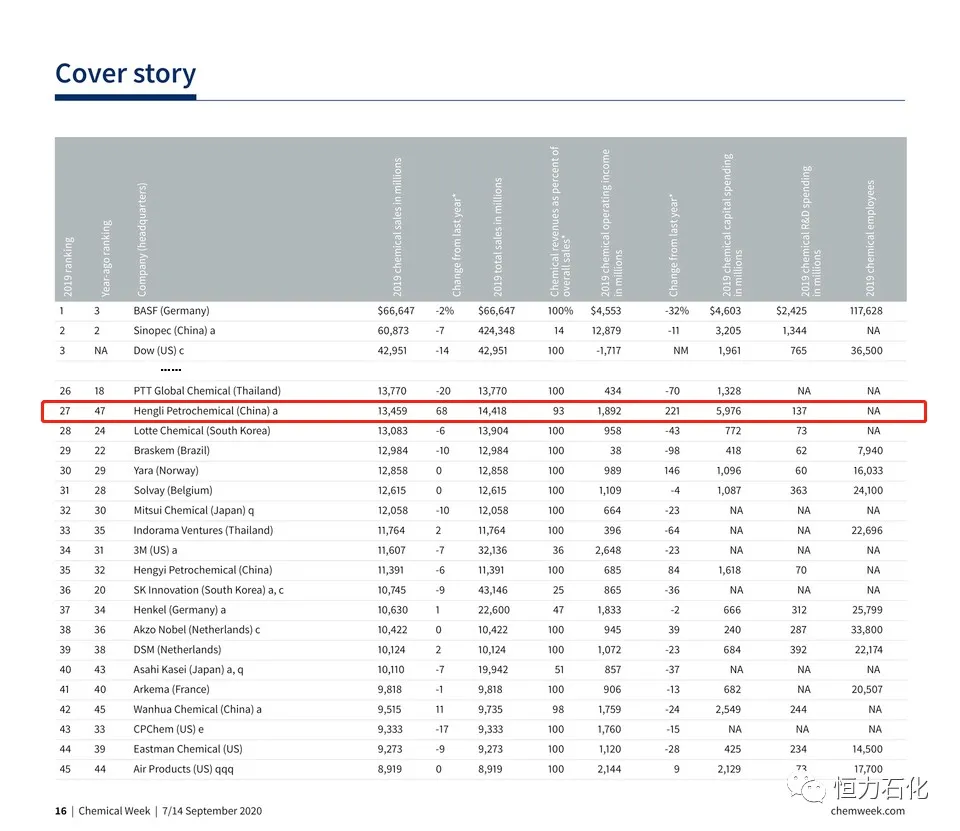
Task: Click the 2019 chemical R&D spending header
Action: tap(811, 231)
